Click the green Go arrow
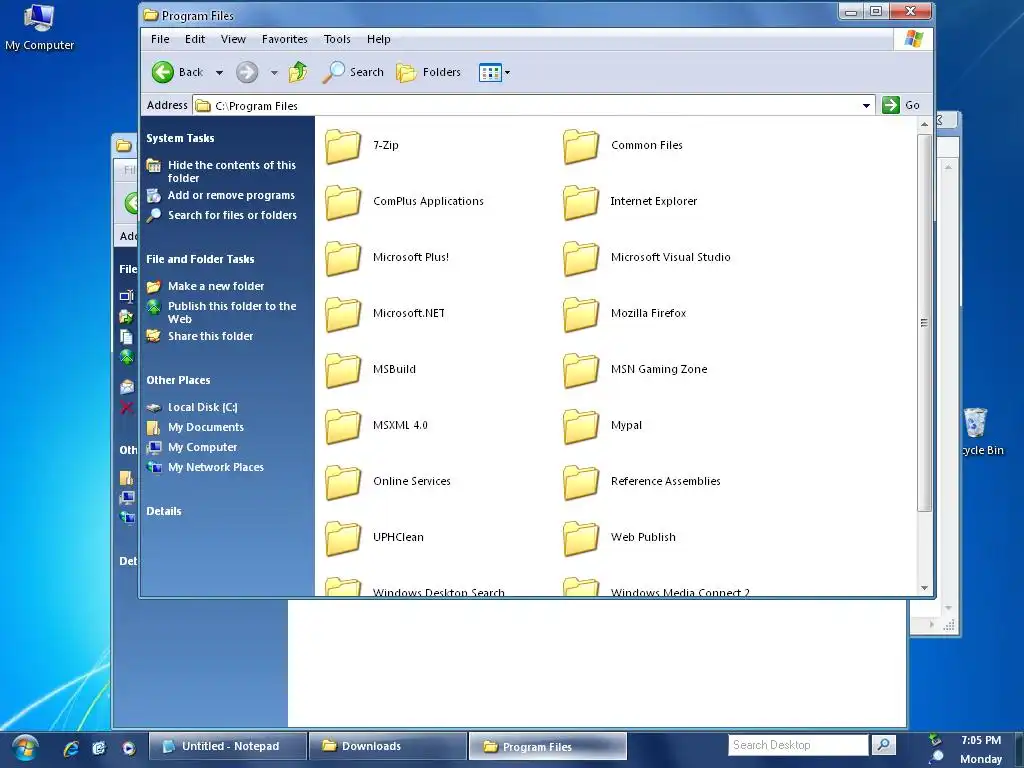 tap(891, 105)
